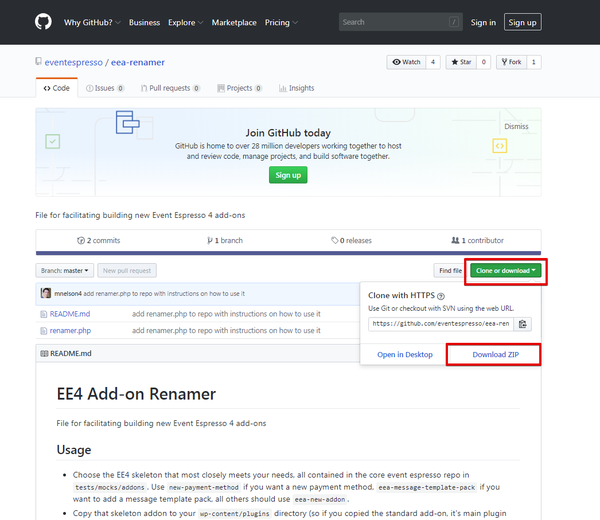
Task: View the 1 branch list
Action: point(225,240)
